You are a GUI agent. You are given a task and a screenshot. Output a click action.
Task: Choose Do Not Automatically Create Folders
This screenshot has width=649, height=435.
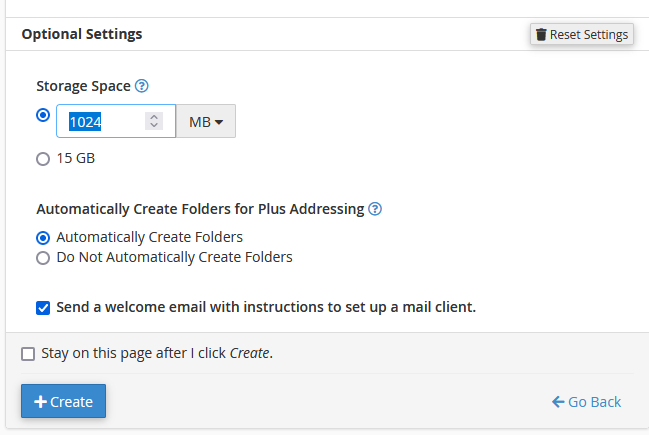[43, 258]
